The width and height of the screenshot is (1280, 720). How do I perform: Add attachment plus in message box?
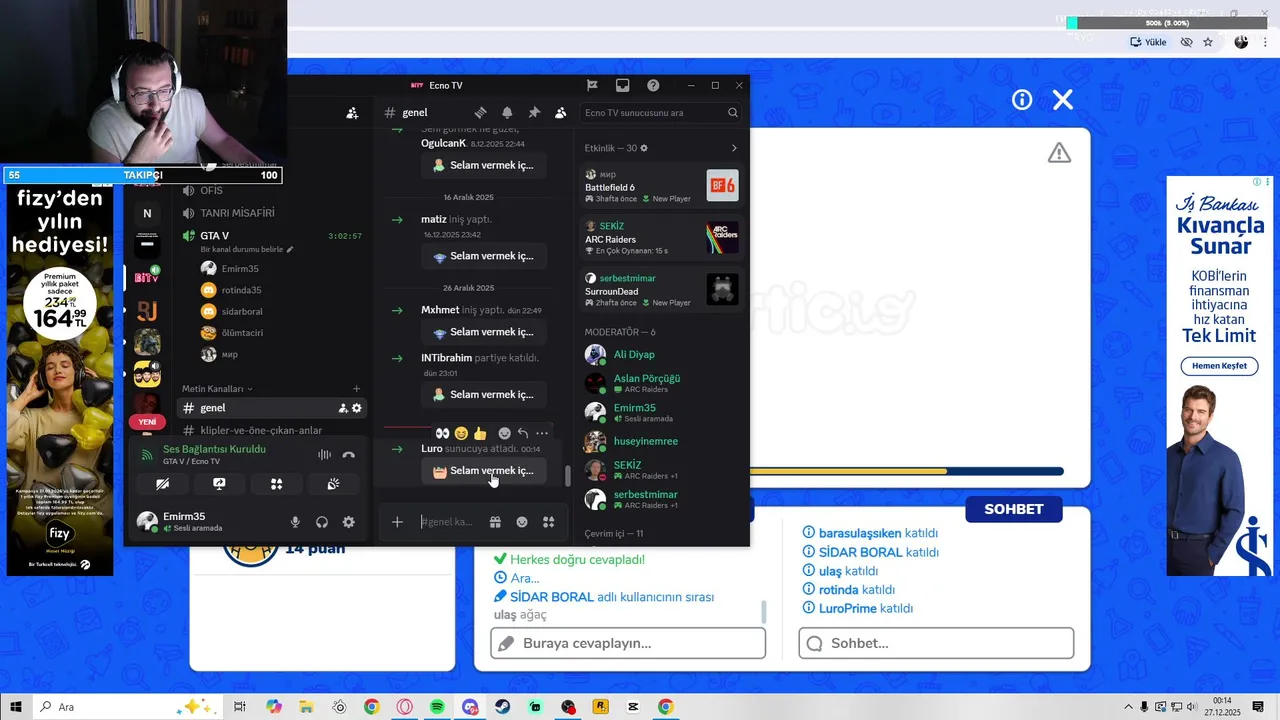pos(397,522)
